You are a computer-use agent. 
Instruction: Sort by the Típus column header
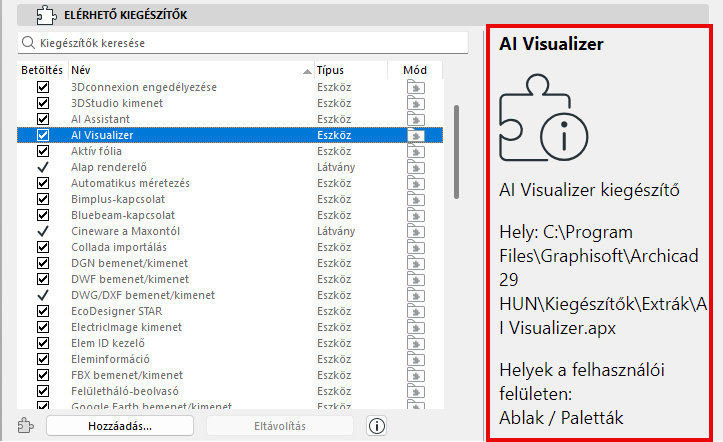(351, 70)
